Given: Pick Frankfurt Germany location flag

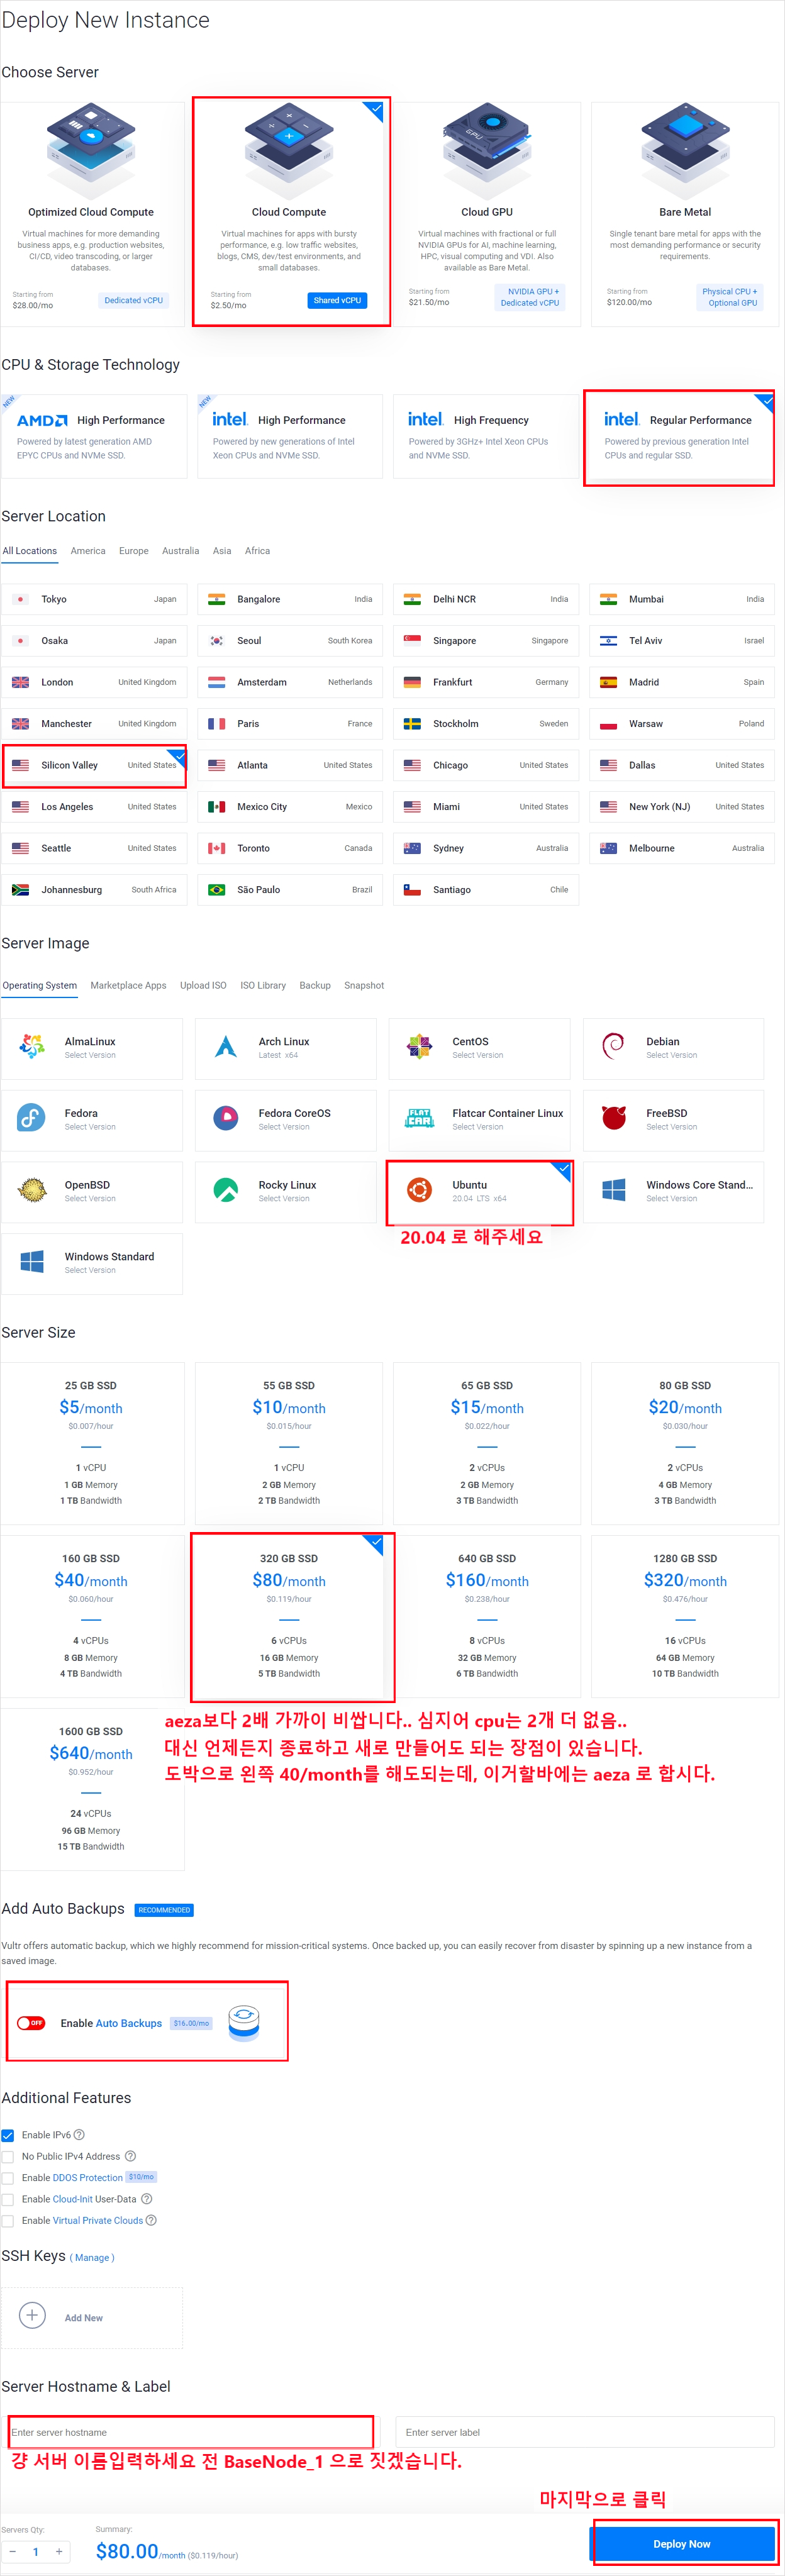Looking at the screenshot, I should click(412, 682).
